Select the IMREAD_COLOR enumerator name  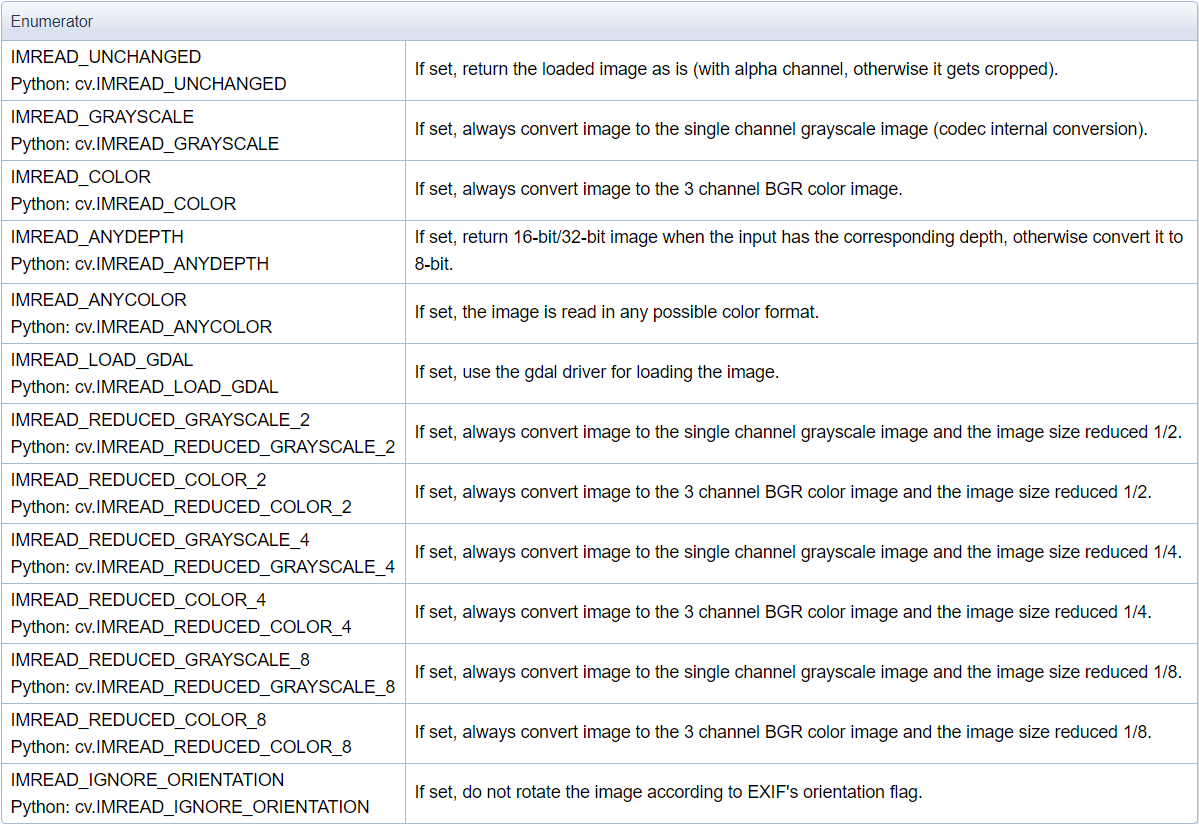pos(80,177)
